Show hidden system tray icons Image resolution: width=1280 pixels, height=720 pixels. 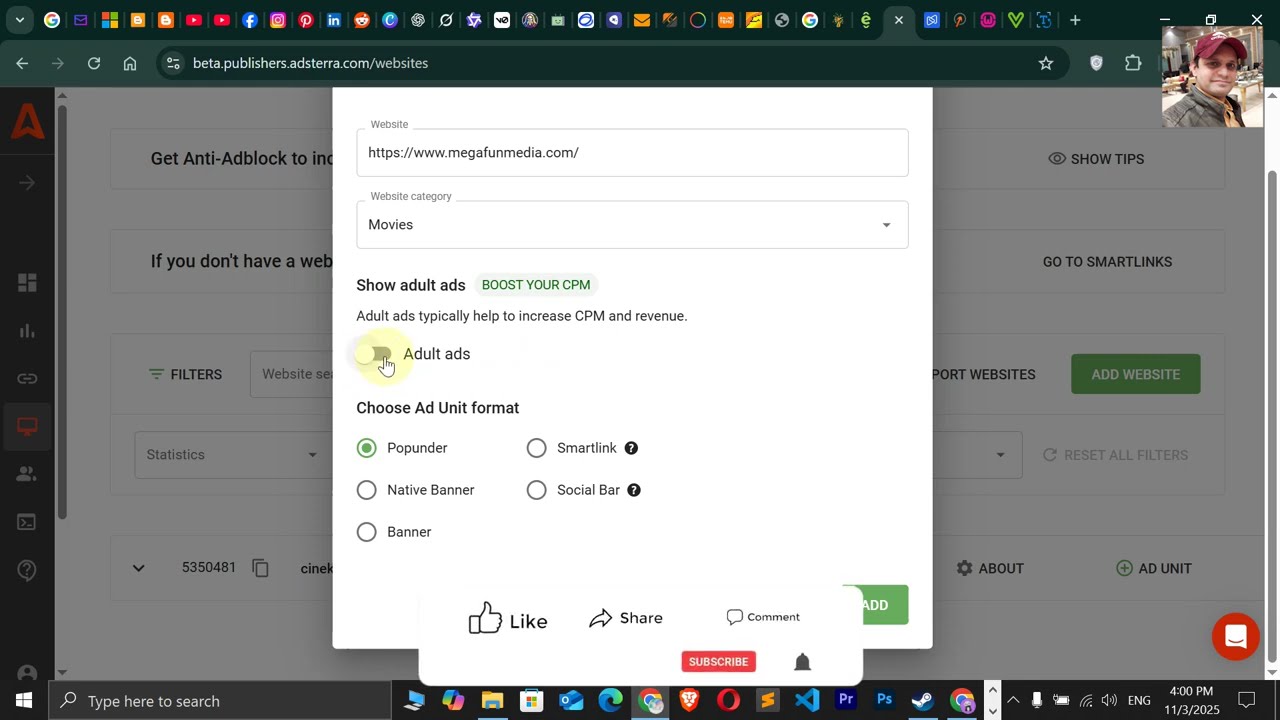(1013, 701)
